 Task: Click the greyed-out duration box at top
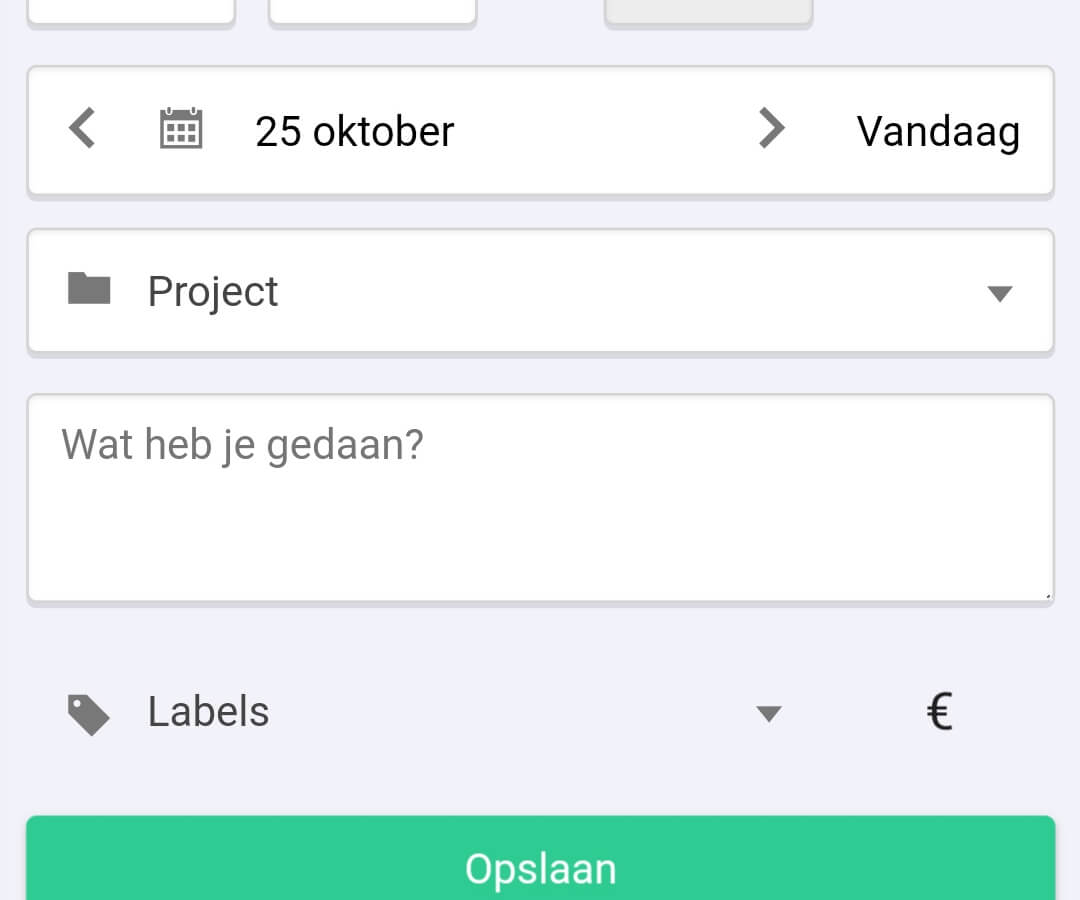click(x=709, y=12)
